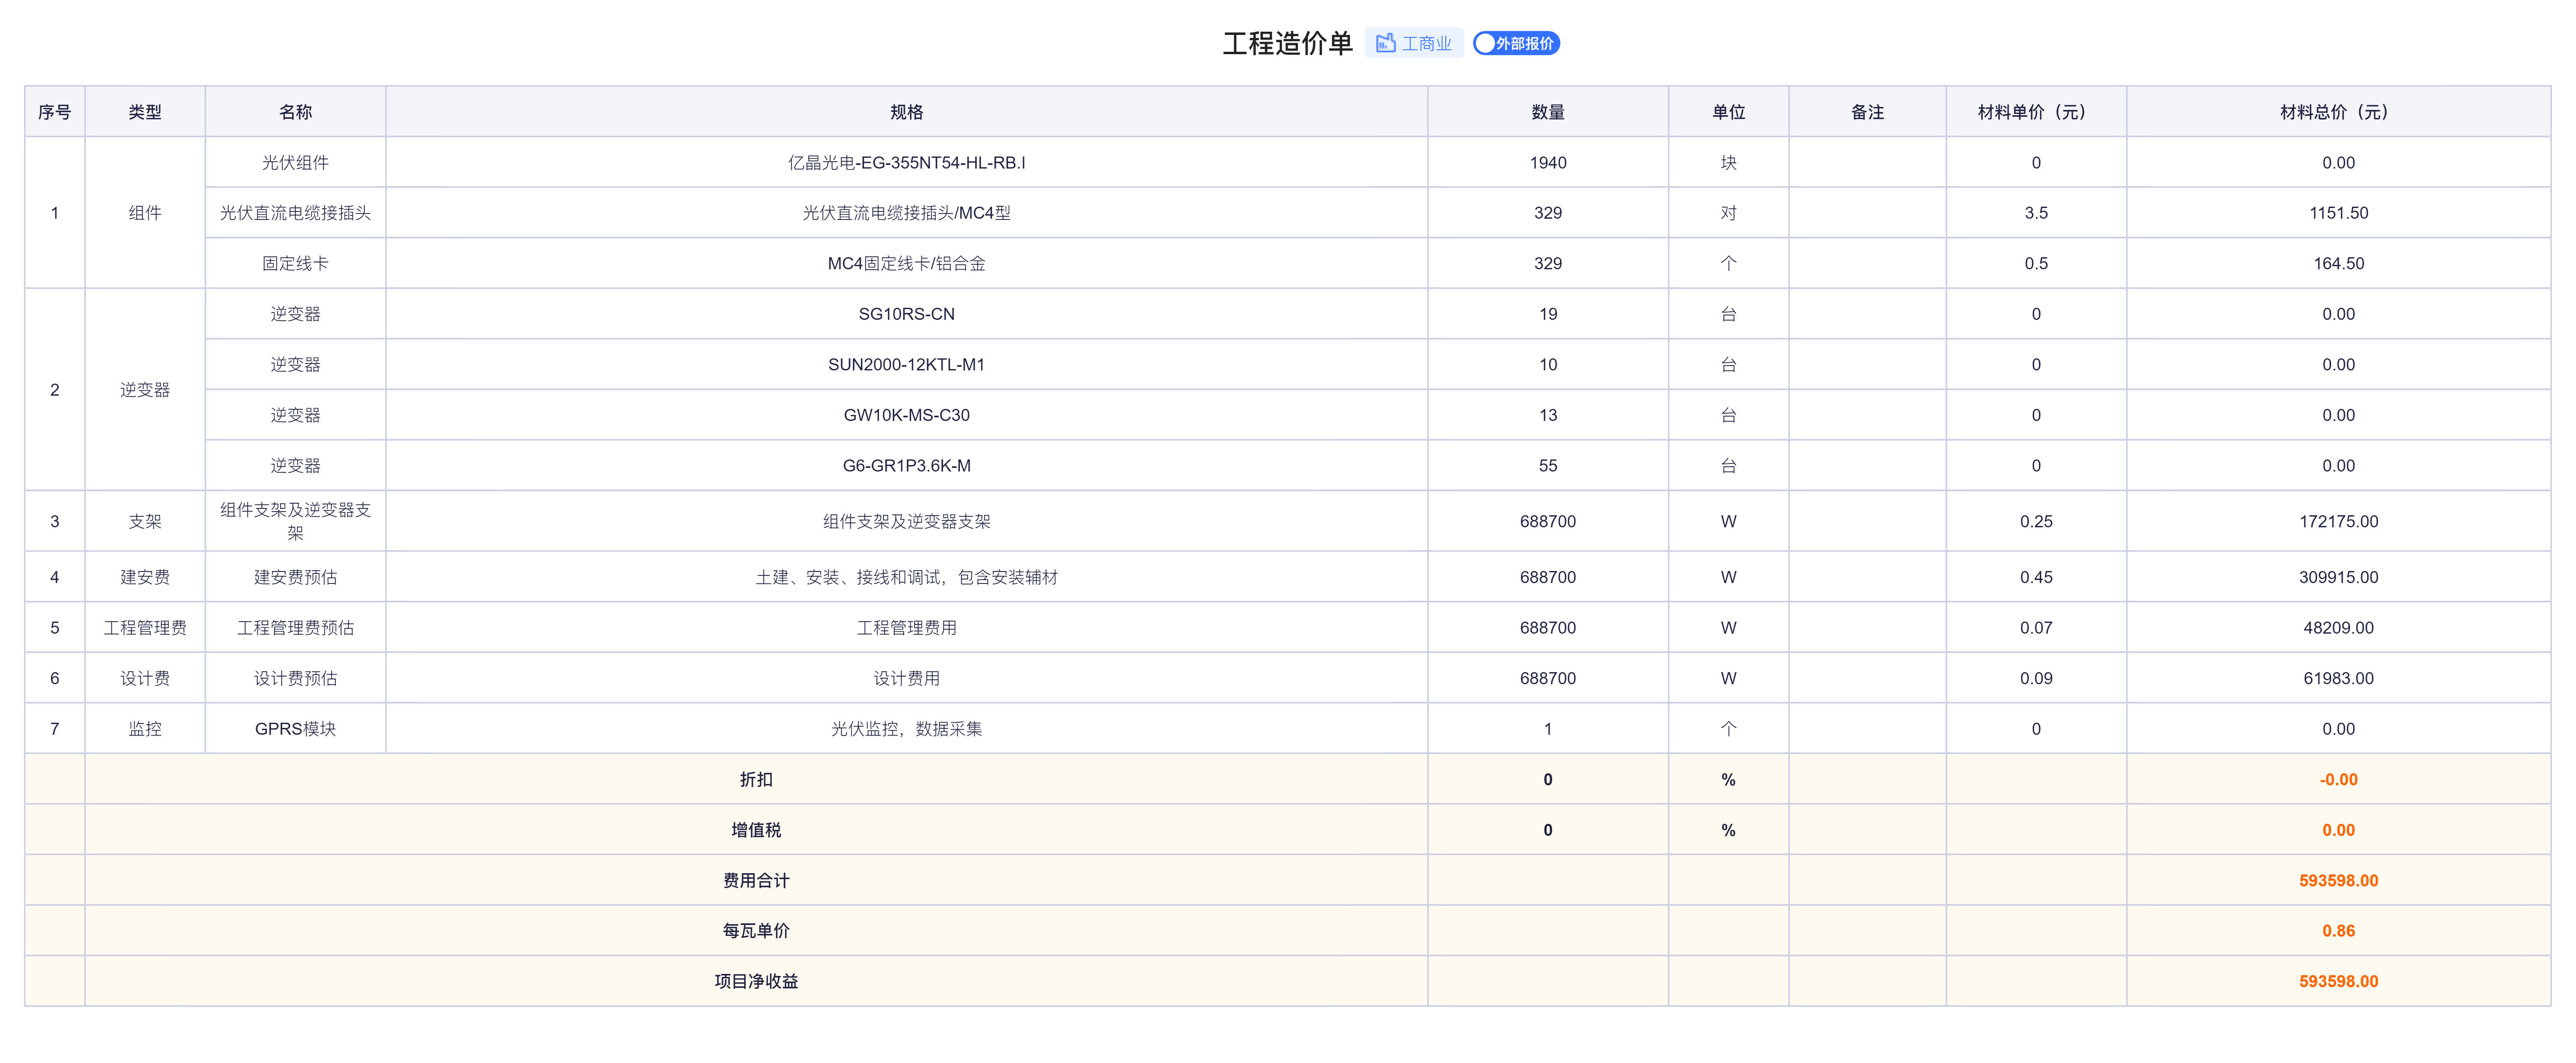Click the 支架 type cell
Viewport: 2576px width, 1063px height.
tap(145, 521)
